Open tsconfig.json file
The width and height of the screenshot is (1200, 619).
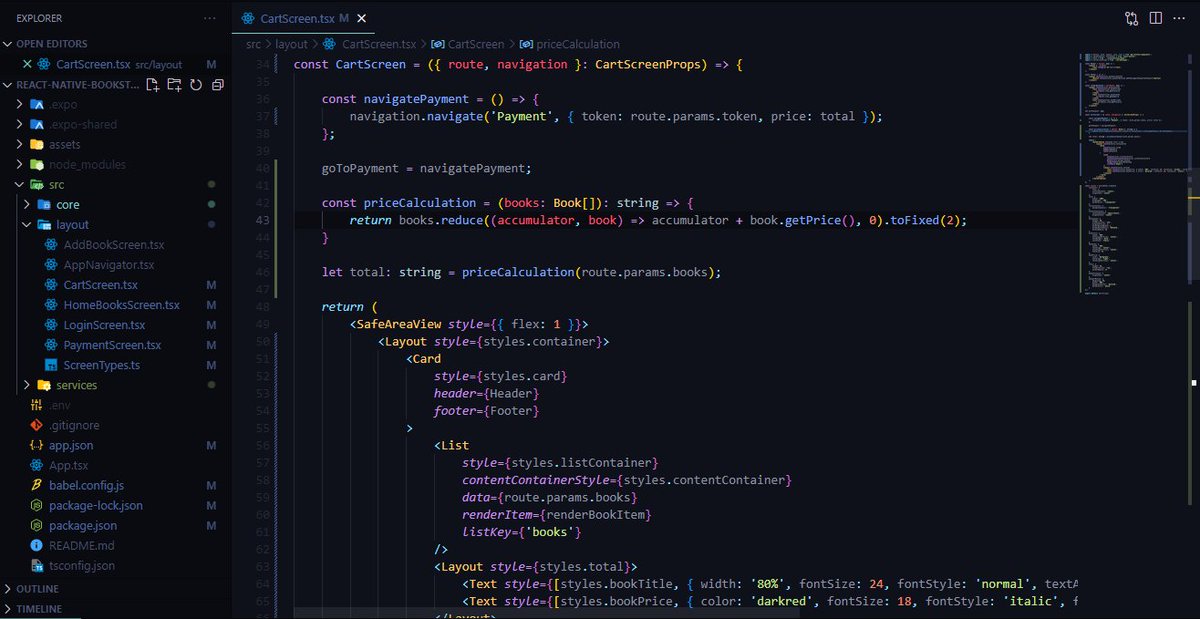(115, 565)
